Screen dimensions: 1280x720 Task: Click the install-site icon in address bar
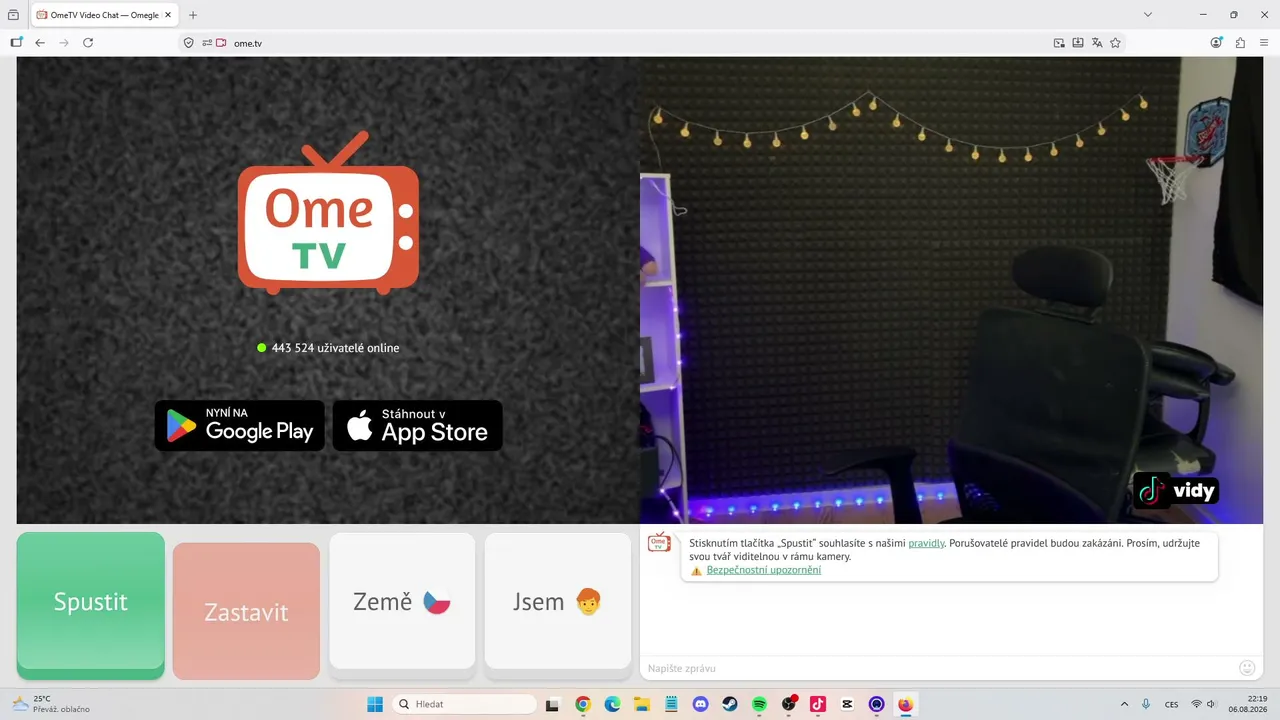pos(1078,43)
